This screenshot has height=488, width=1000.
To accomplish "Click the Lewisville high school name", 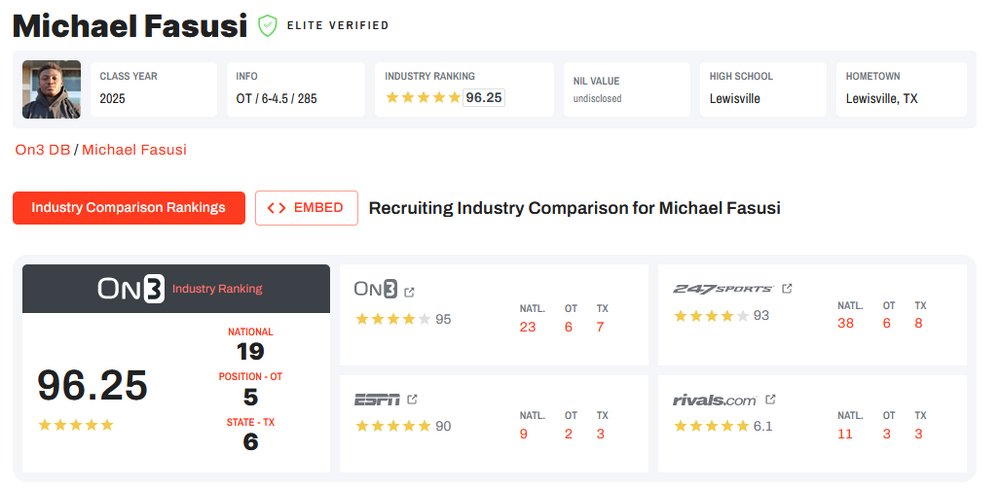I will point(735,99).
